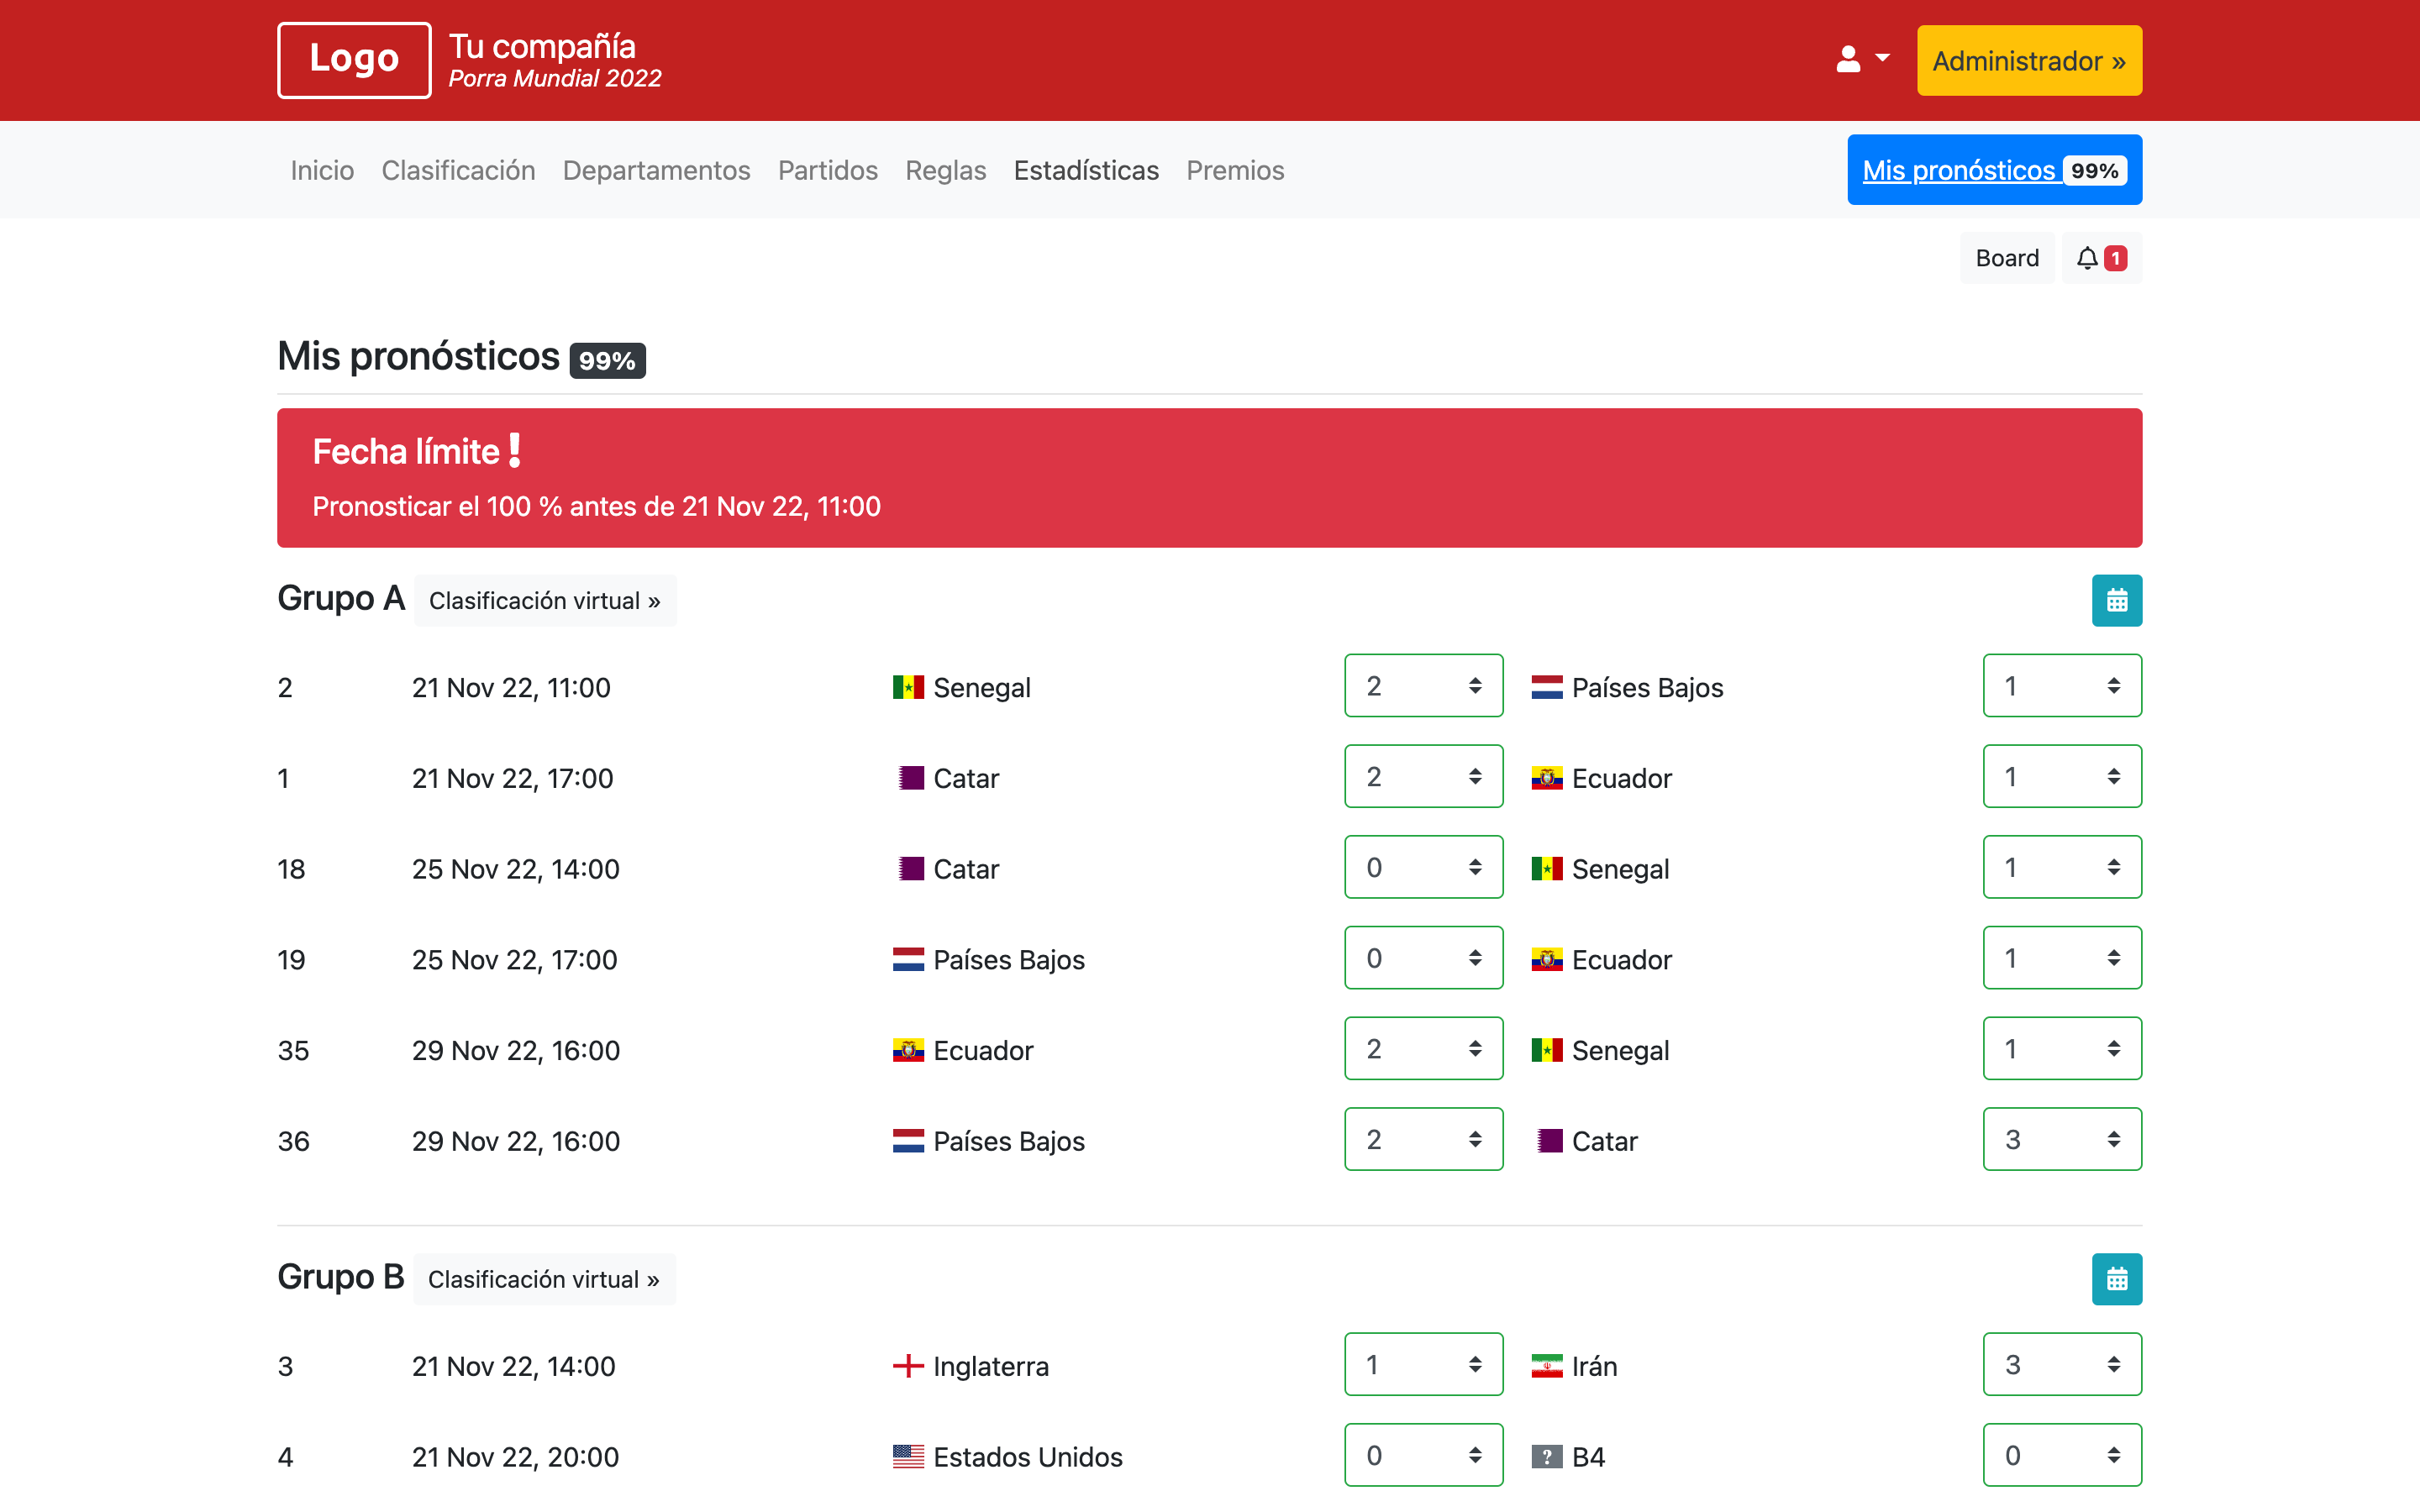The width and height of the screenshot is (2420, 1512).
Task: Click the notification bell icon
Action: [x=2087, y=258]
